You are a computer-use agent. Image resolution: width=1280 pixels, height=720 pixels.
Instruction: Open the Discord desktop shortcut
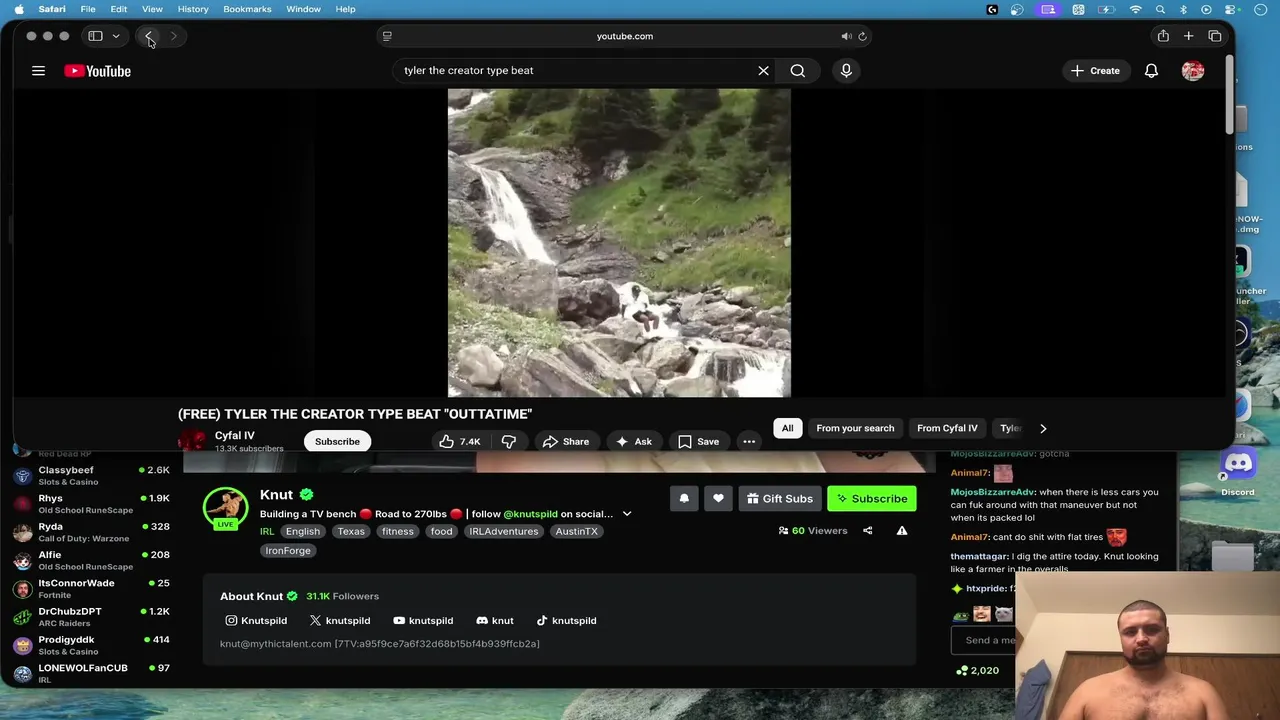[1238, 472]
